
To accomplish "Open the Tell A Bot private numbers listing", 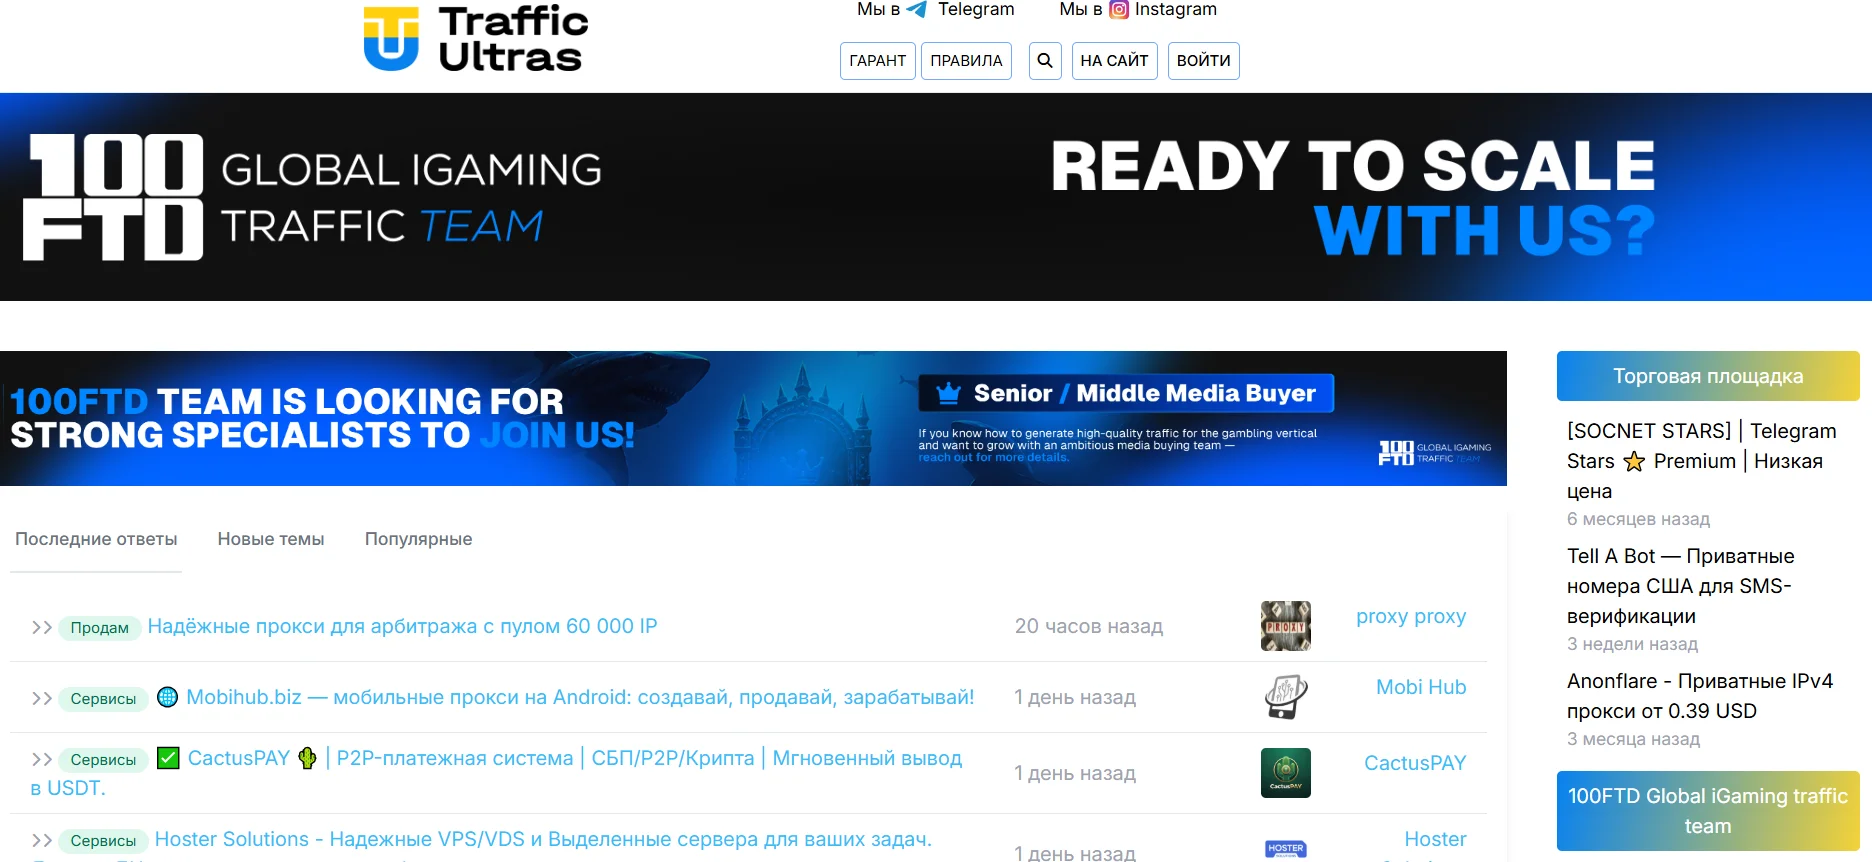I will (x=1681, y=586).
